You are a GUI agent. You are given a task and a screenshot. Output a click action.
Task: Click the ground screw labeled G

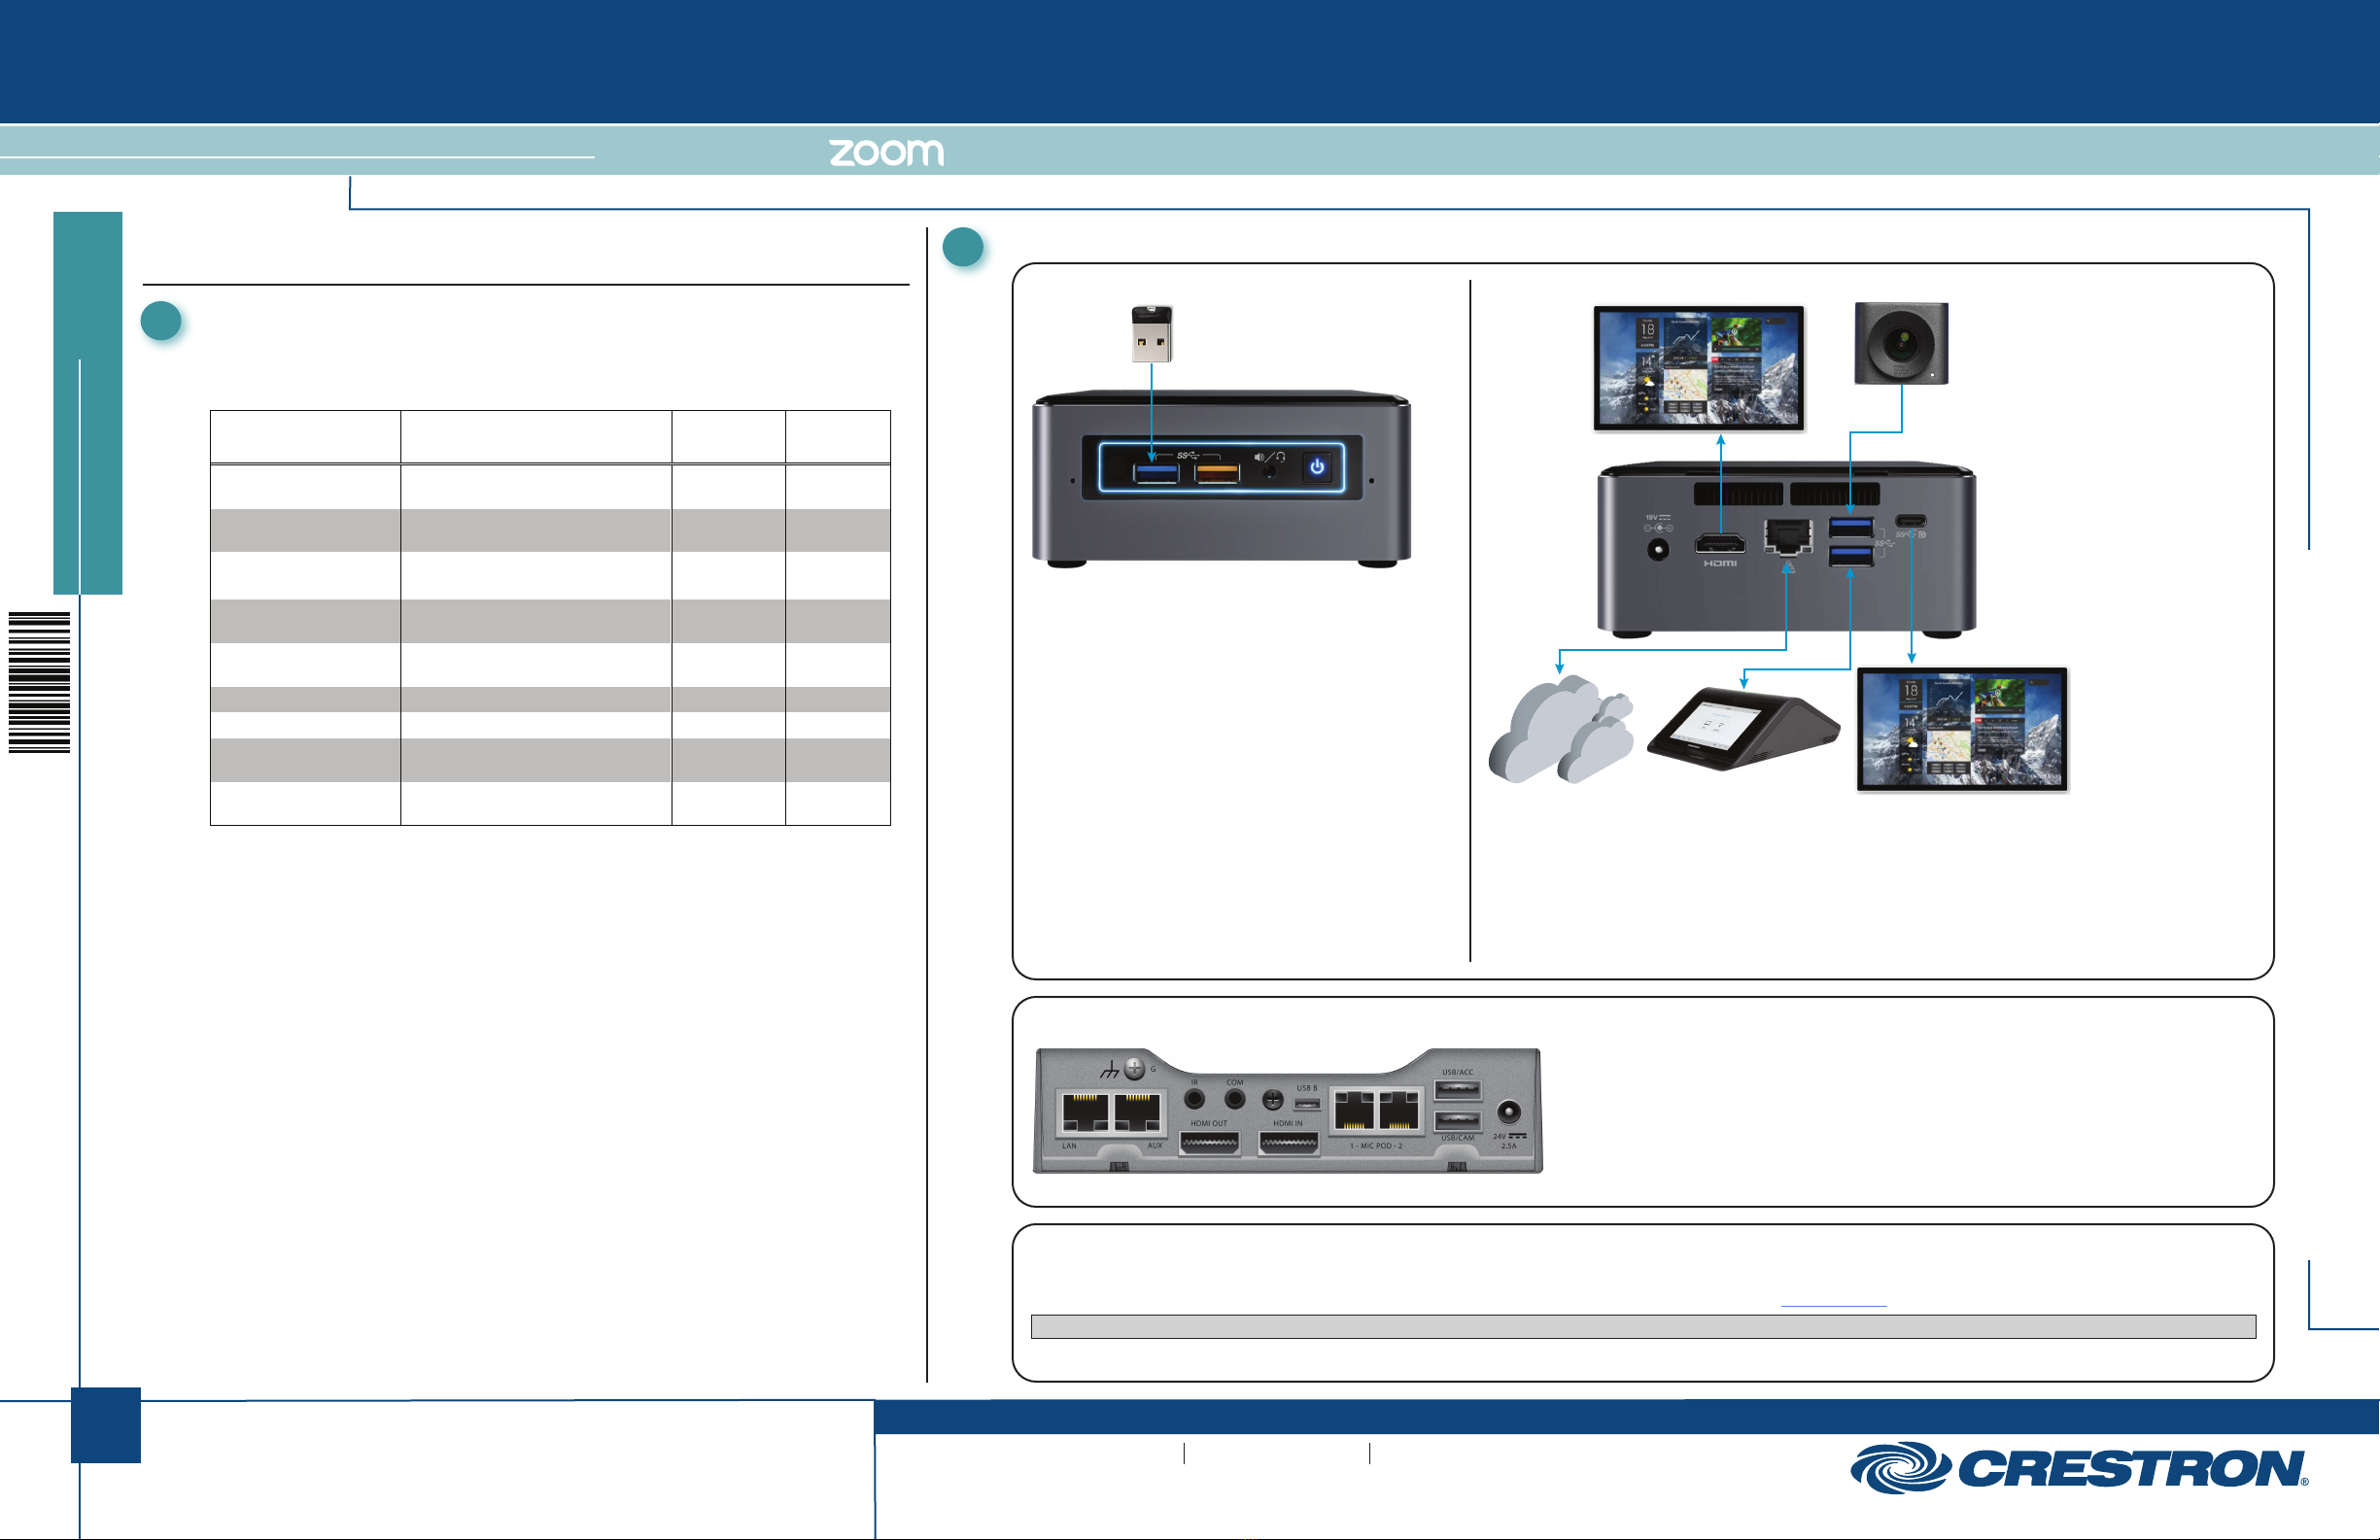[1134, 1068]
